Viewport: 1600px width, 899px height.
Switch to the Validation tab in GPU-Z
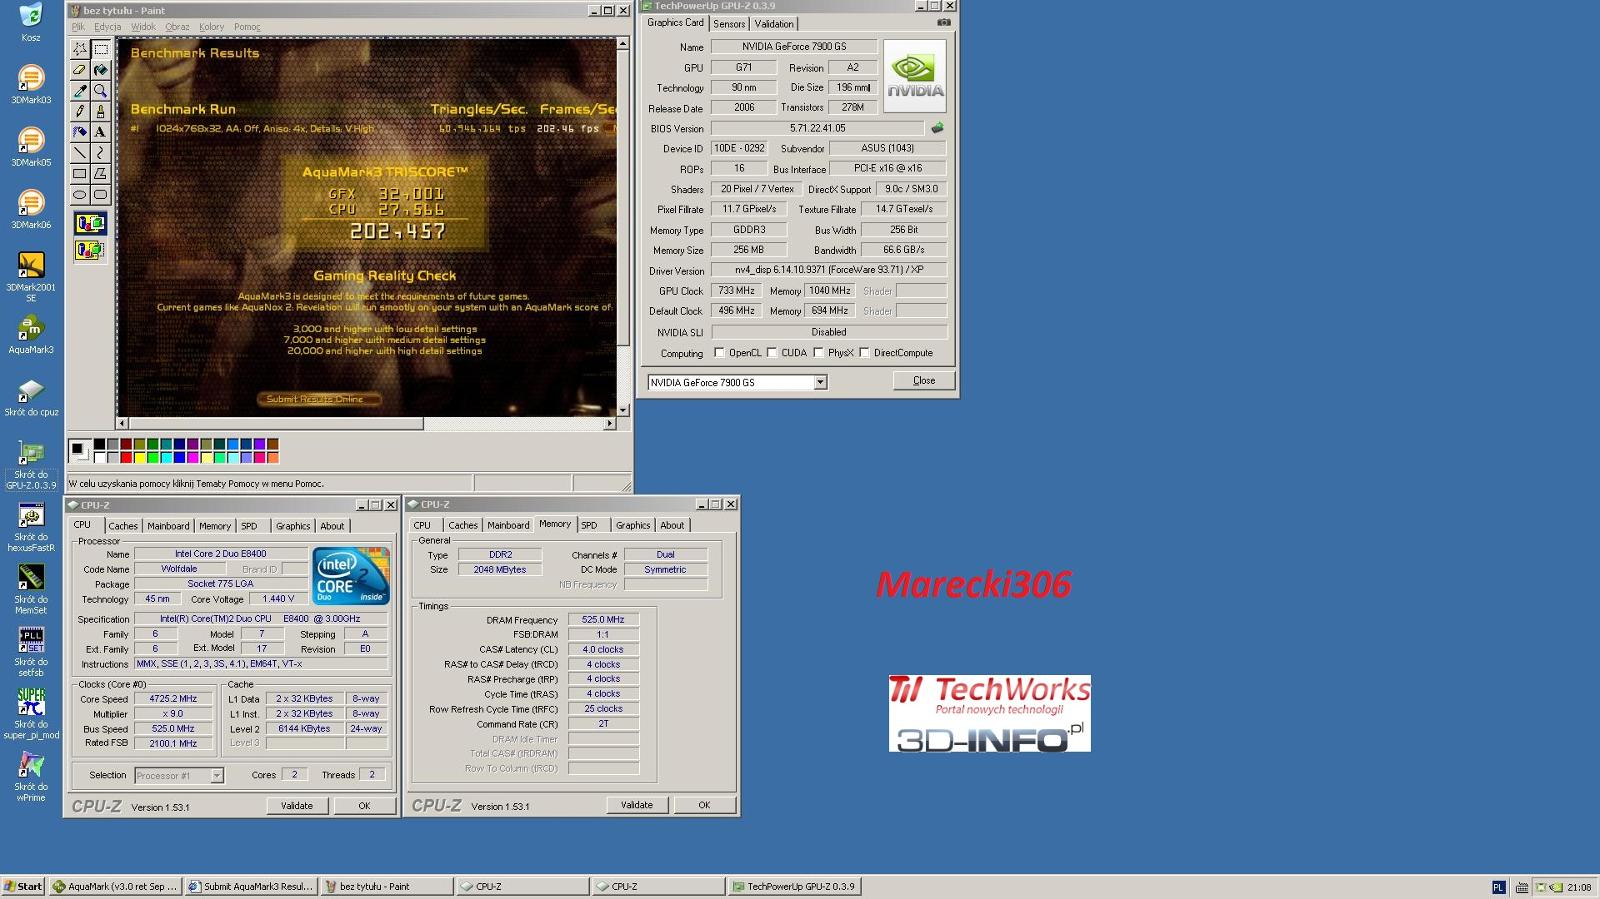point(774,24)
